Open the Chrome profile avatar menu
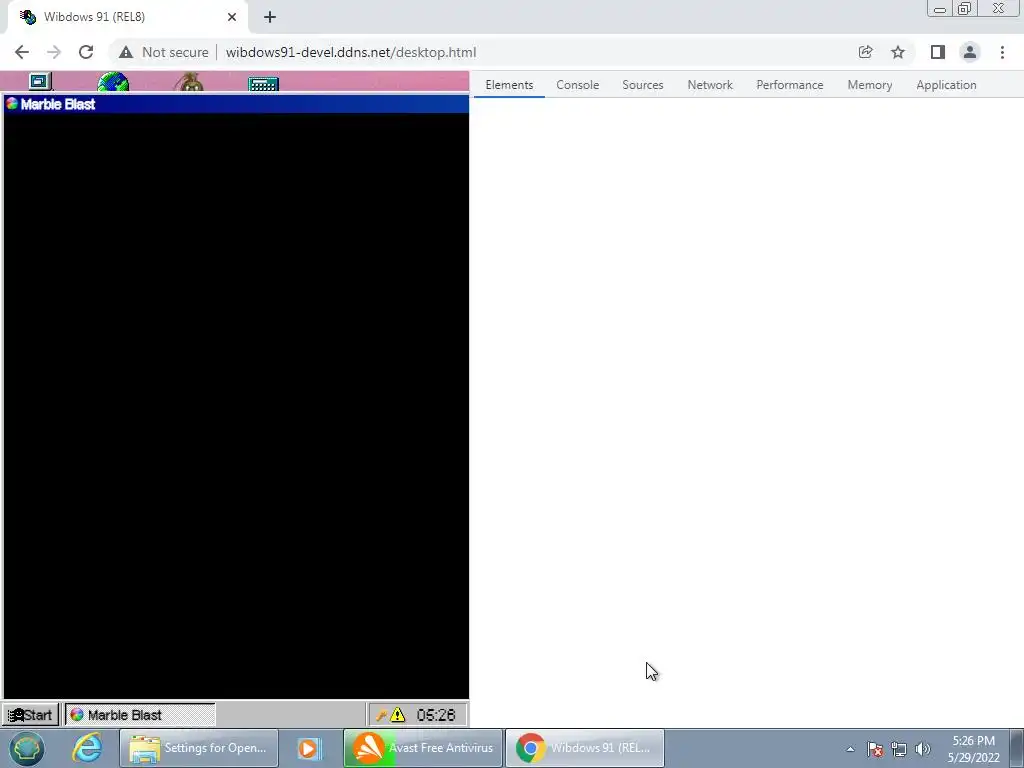This screenshot has height=768, width=1024. [970, 52]
